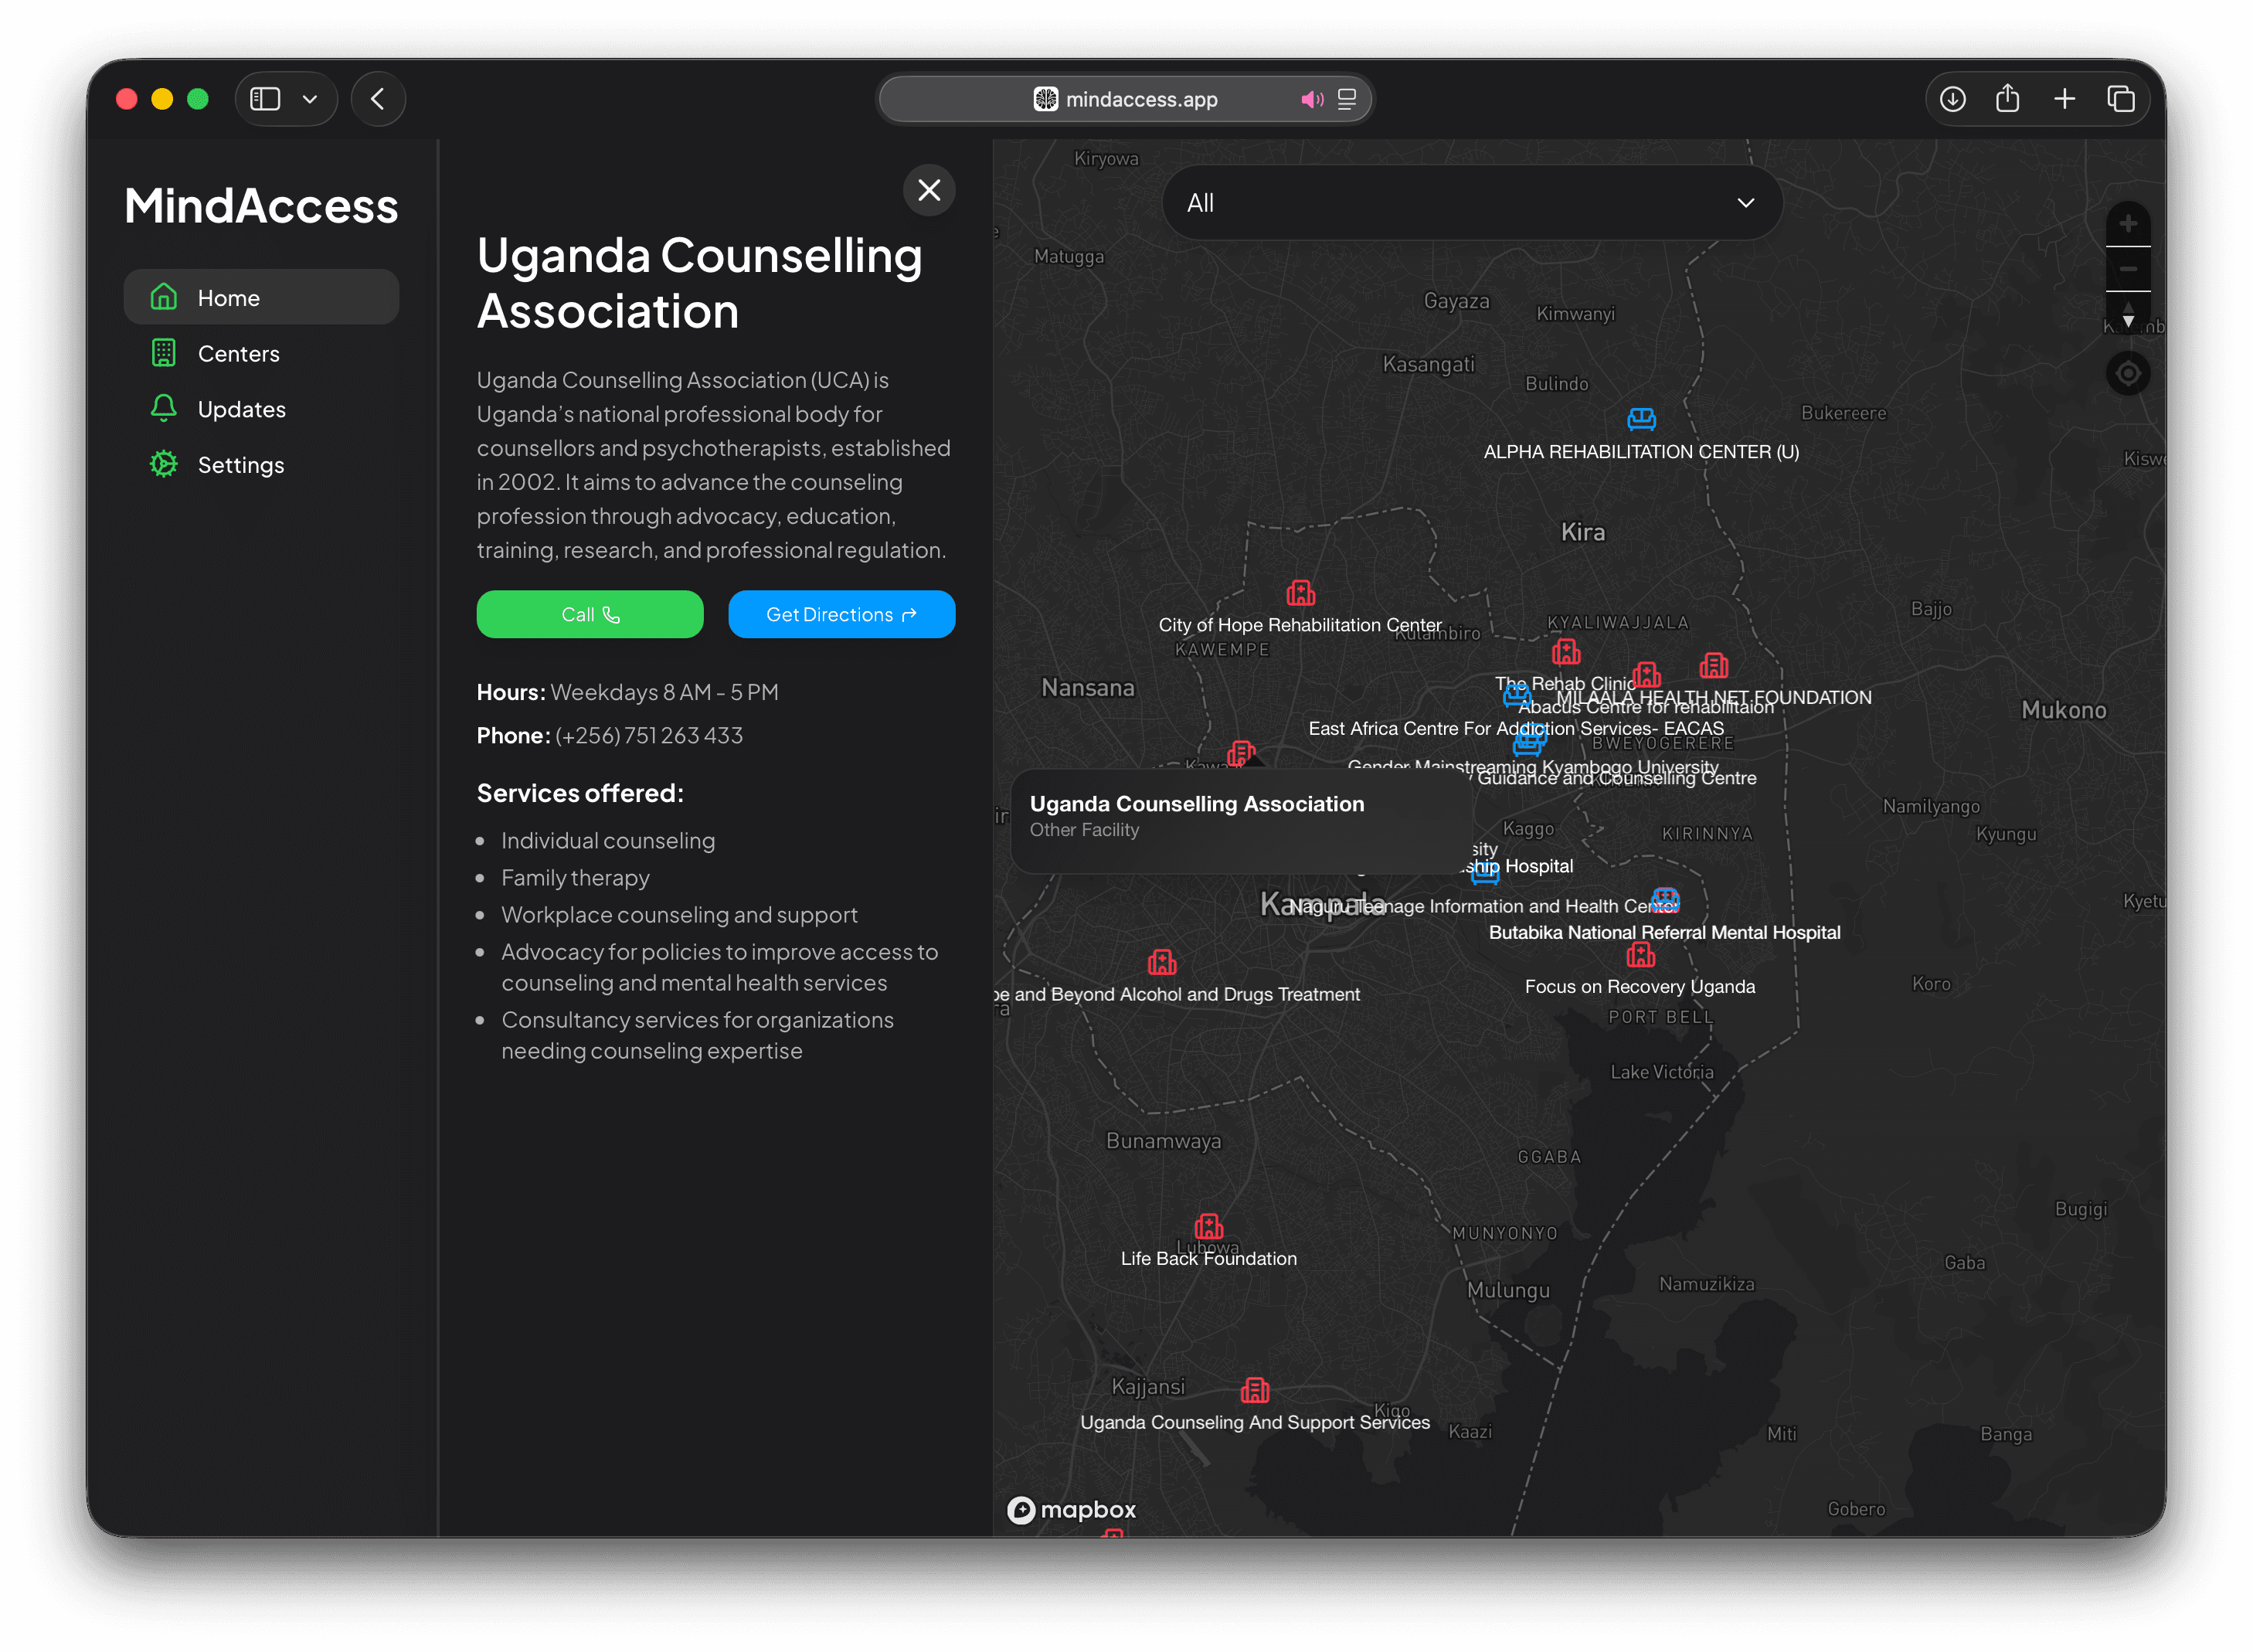This screenshot has width=2253, height=1652.
Task: Show browser downloads
Action: [1952, 99]
